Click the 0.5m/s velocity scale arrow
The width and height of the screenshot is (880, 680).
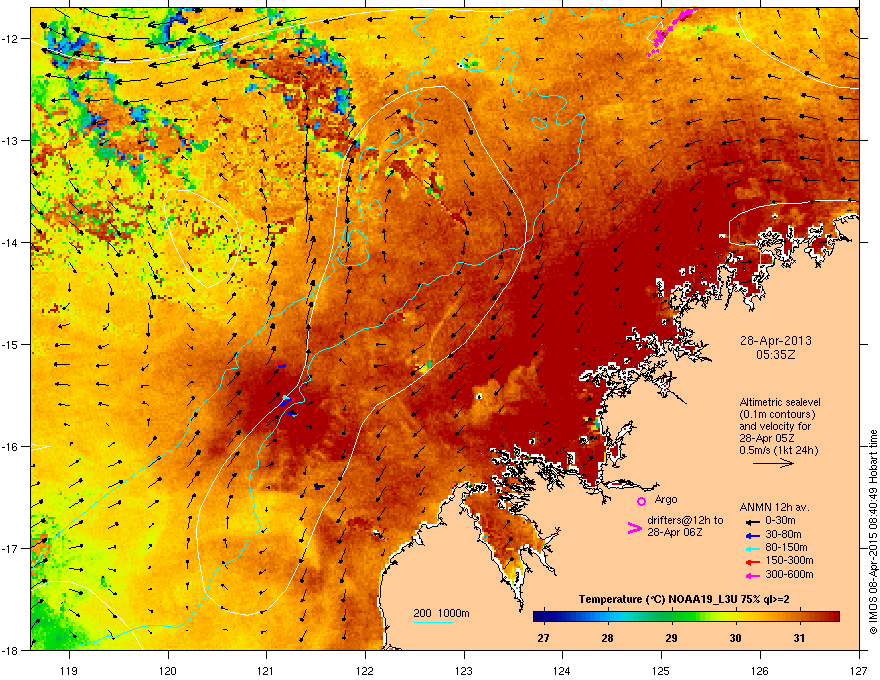click(773, 463)
